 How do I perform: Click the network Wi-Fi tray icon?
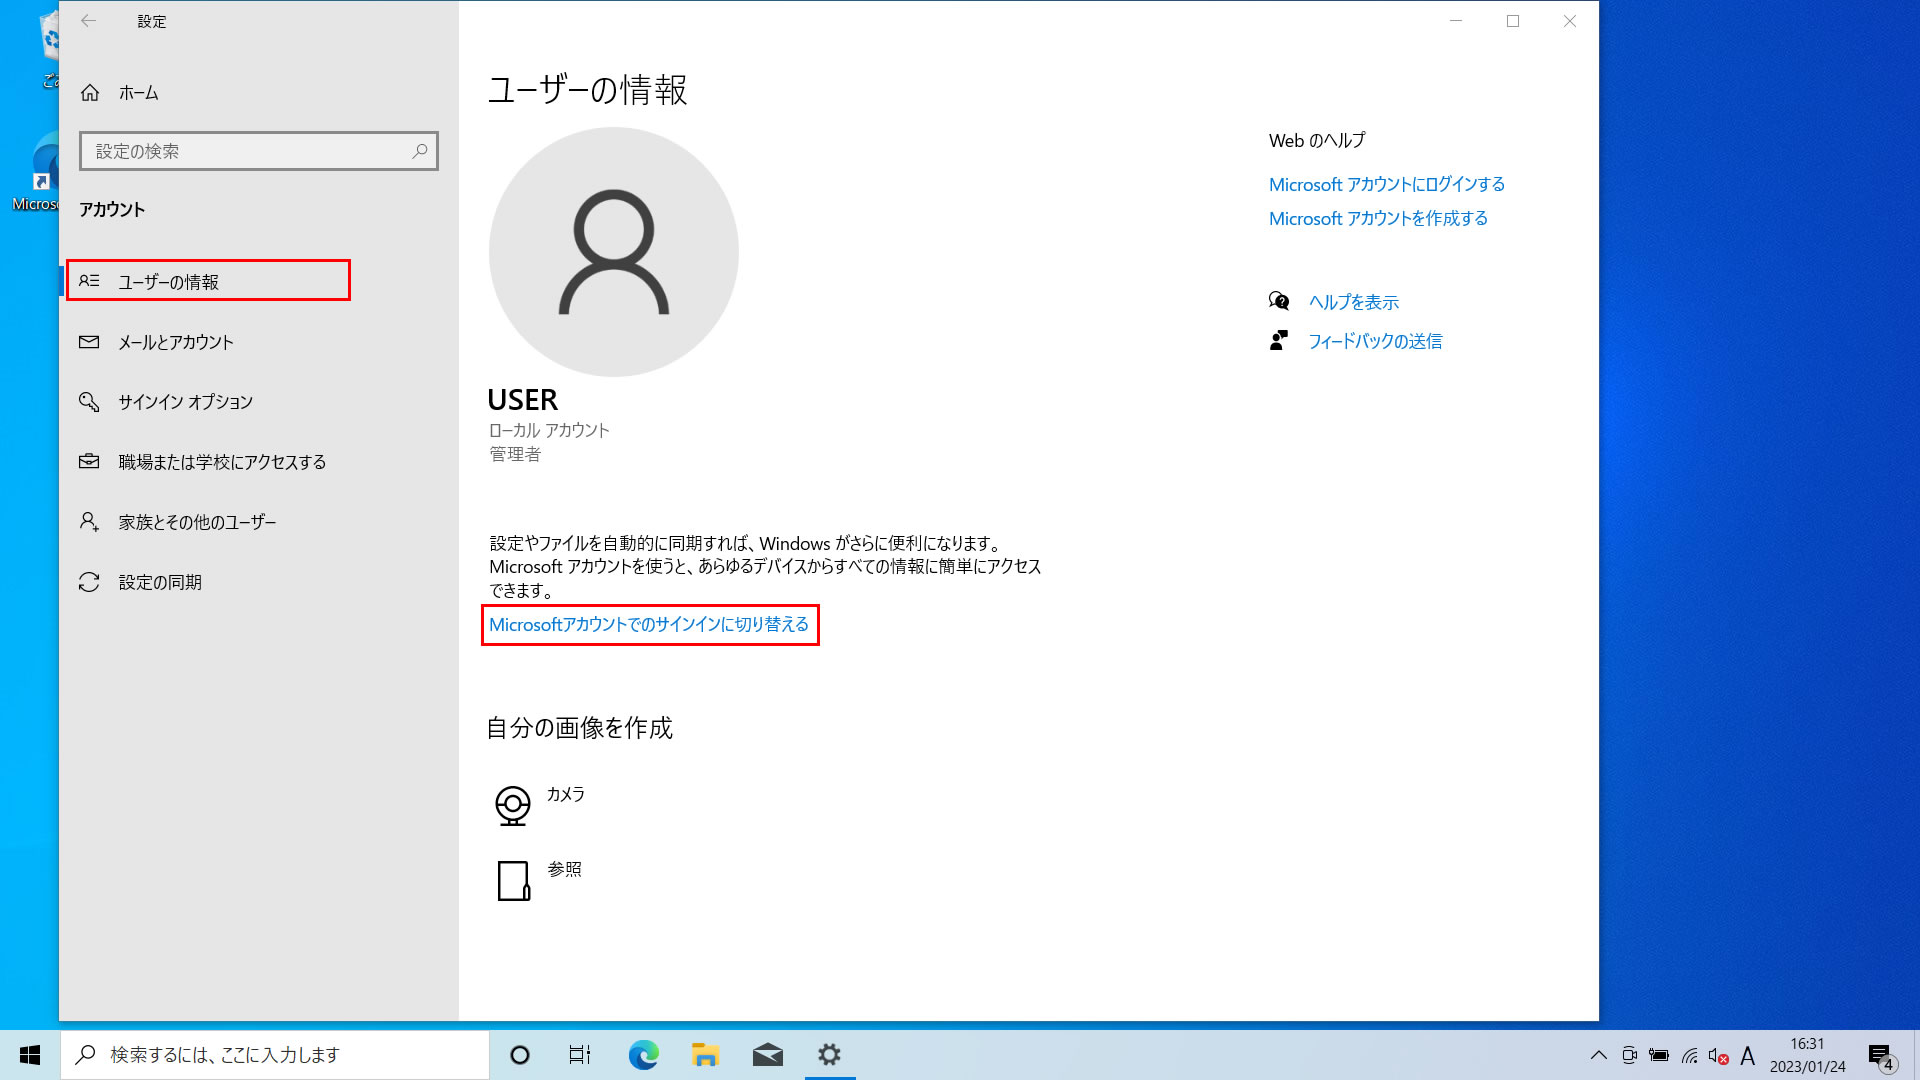point(1689,1055)
